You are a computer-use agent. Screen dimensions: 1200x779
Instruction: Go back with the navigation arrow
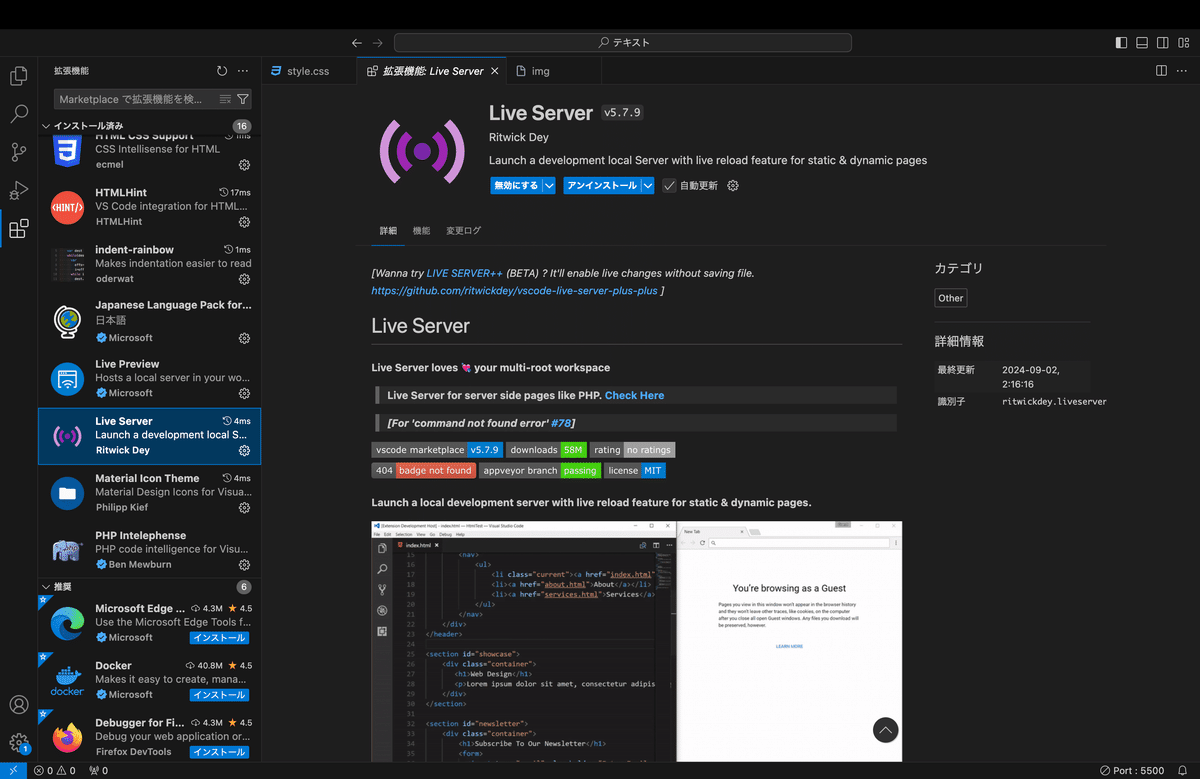[x=357, y=43]
